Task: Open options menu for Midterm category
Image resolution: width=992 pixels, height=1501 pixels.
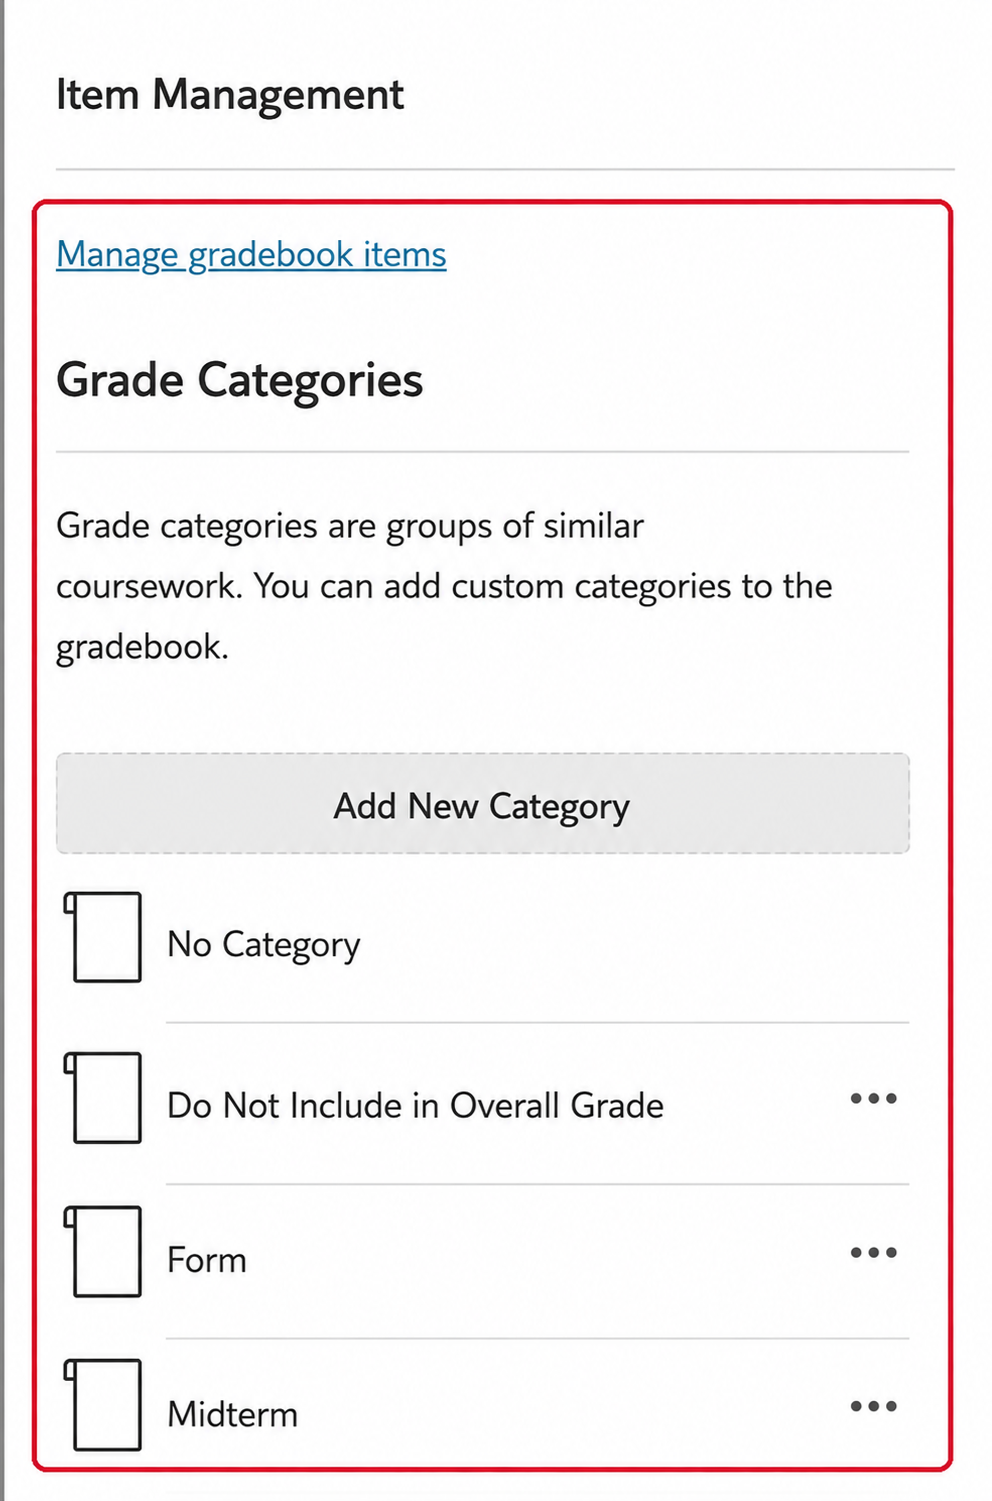Action: tap(873, 1406)
